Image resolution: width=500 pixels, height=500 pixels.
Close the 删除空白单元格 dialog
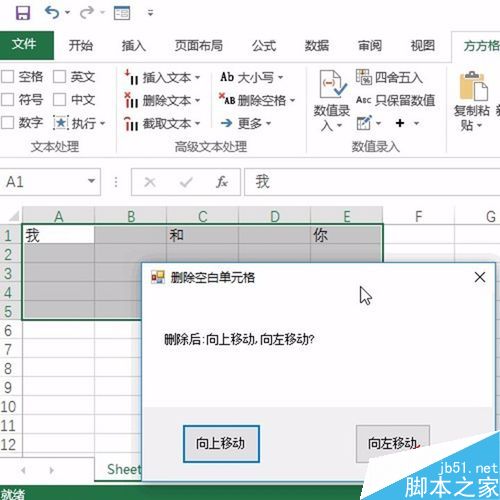coord(480,277)
